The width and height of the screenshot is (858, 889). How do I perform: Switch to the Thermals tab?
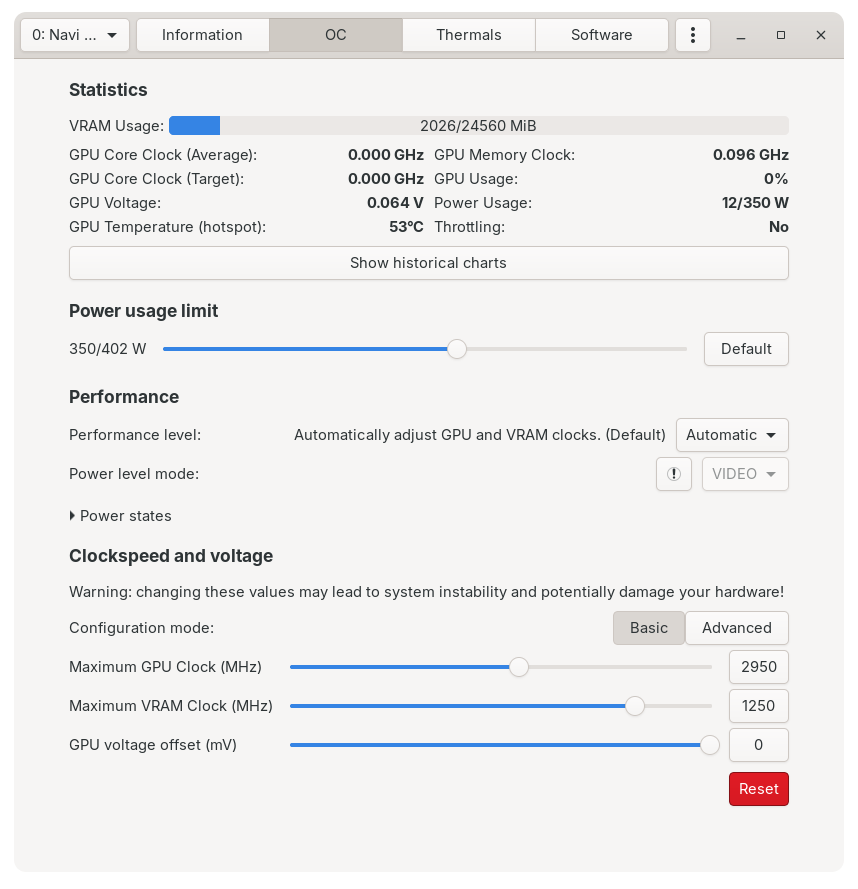tap(468, 34)
